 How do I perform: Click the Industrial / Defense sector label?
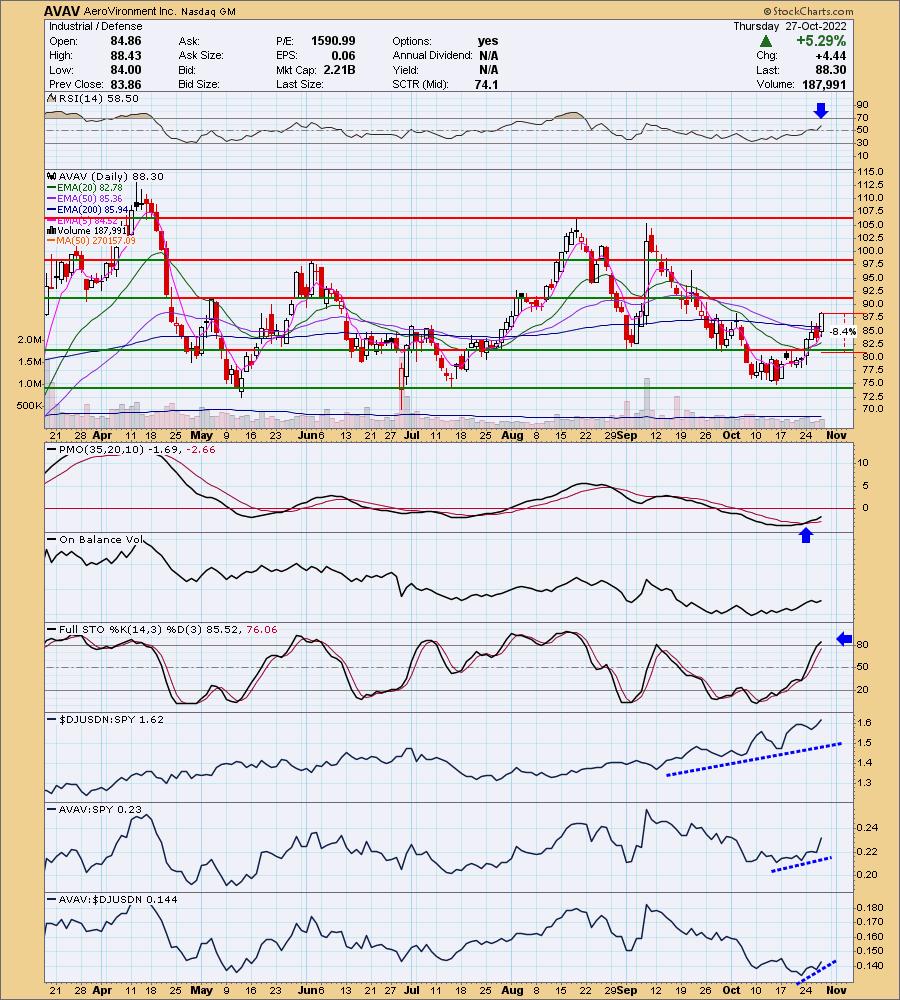pos(96,26)
